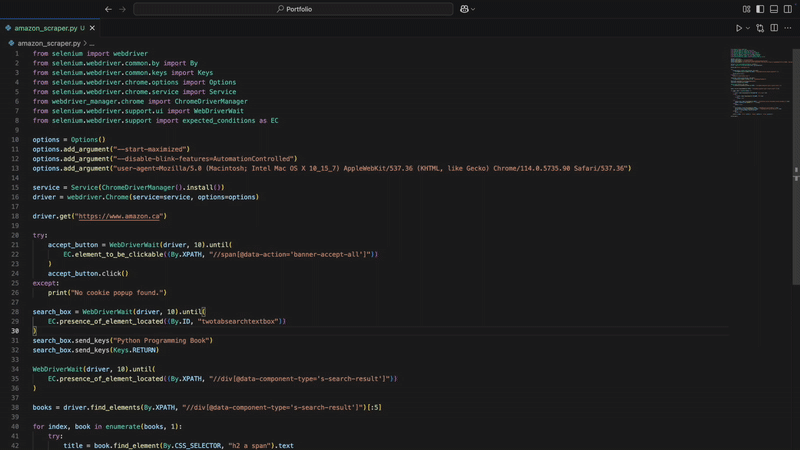This screenshot has height=450, width=800.
Task: Click "Keys.RETURN" on line 32
Action: [134, 351]
